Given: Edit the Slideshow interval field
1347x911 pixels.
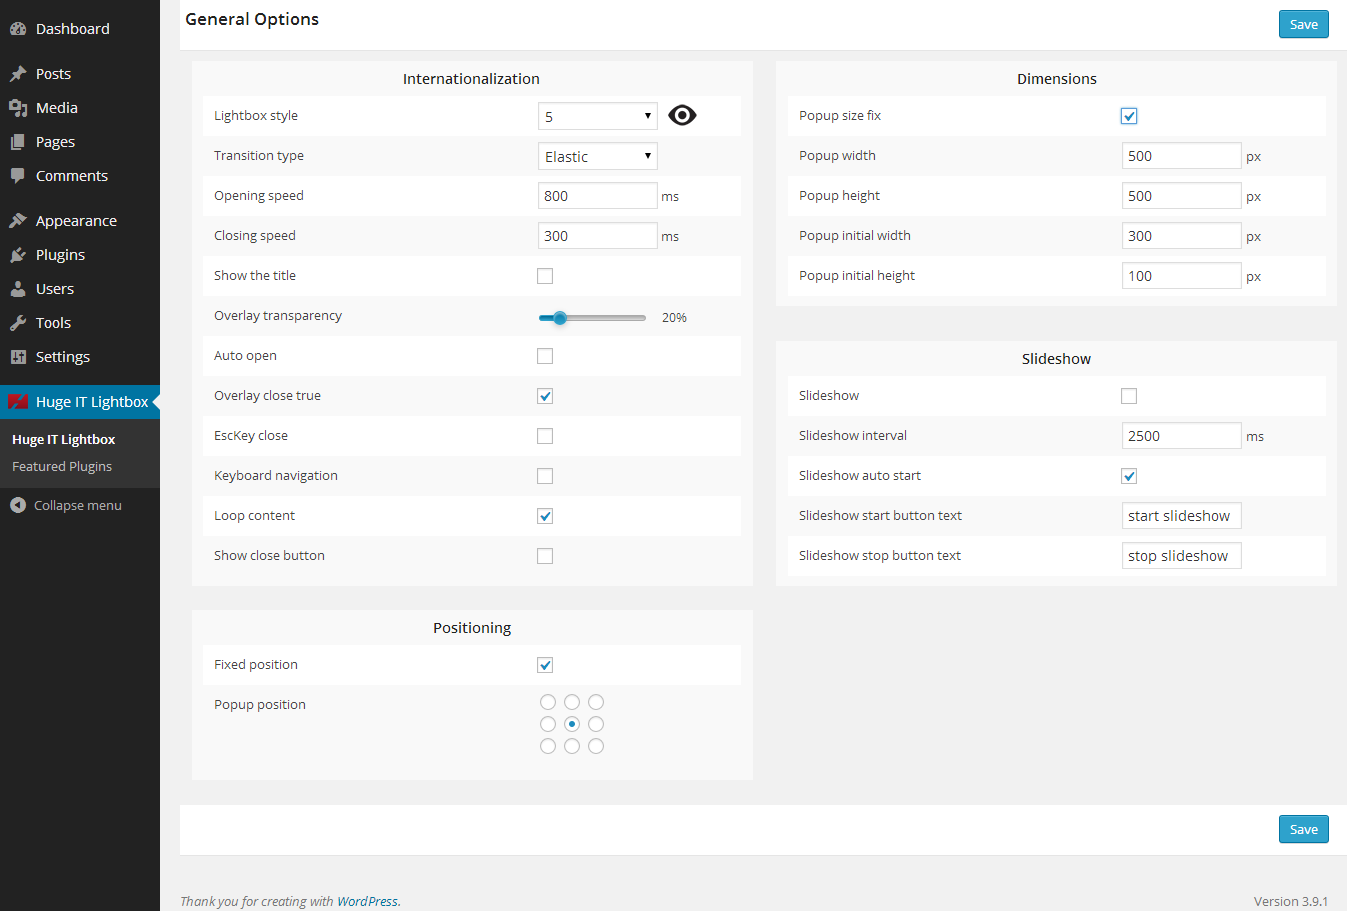Looking at the screenshot, I should [1182, 436].
